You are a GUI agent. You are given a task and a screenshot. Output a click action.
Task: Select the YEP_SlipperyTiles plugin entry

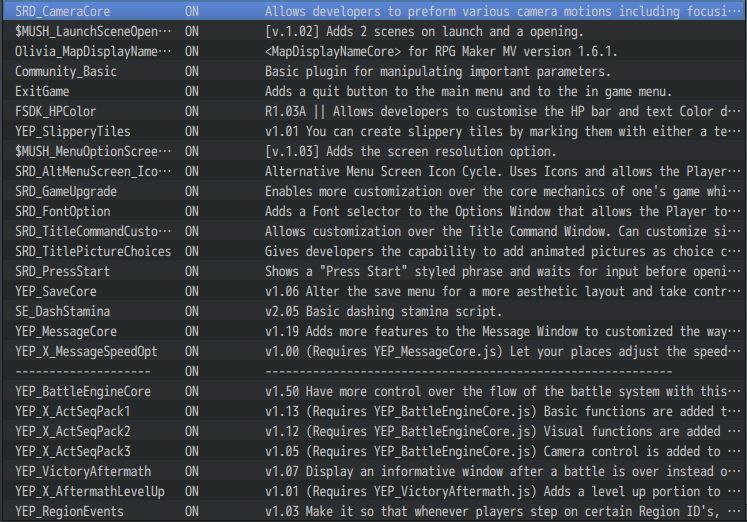point(73,132)
